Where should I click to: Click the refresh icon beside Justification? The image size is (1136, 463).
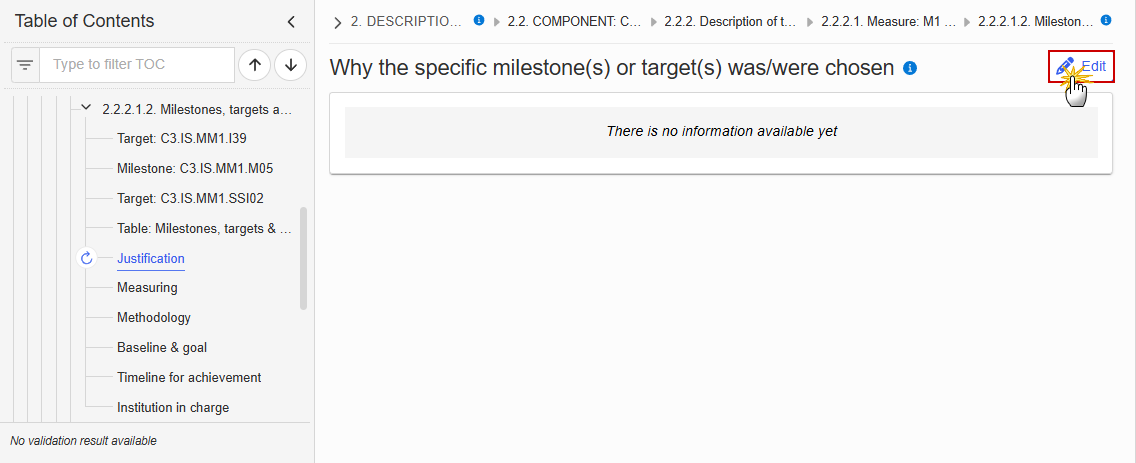pos(87,258)
